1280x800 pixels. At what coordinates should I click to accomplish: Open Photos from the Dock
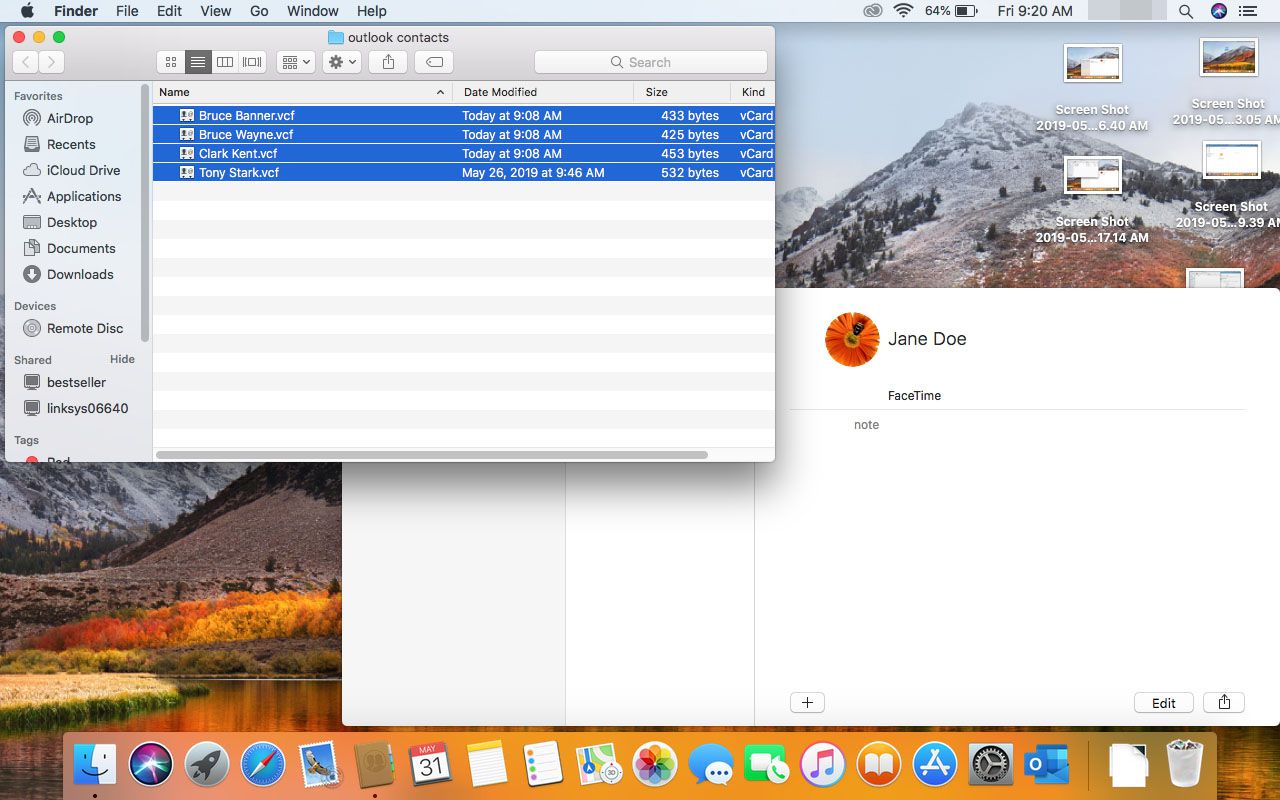656,765
